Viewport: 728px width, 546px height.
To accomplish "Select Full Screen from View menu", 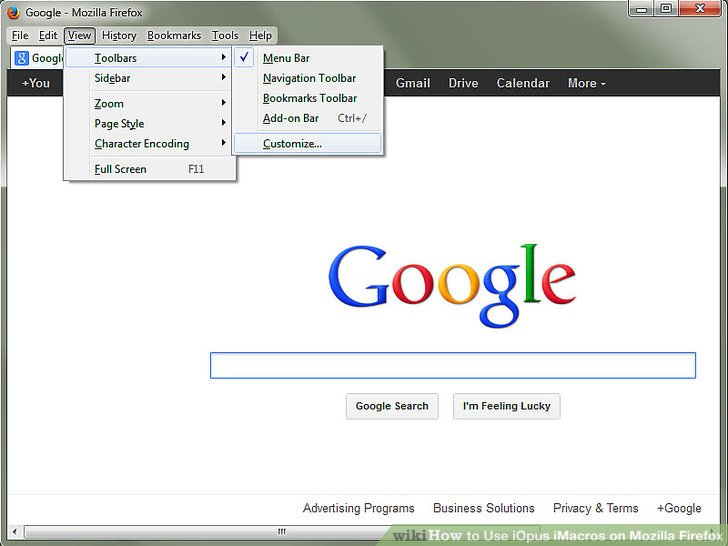I will point(149,169).
